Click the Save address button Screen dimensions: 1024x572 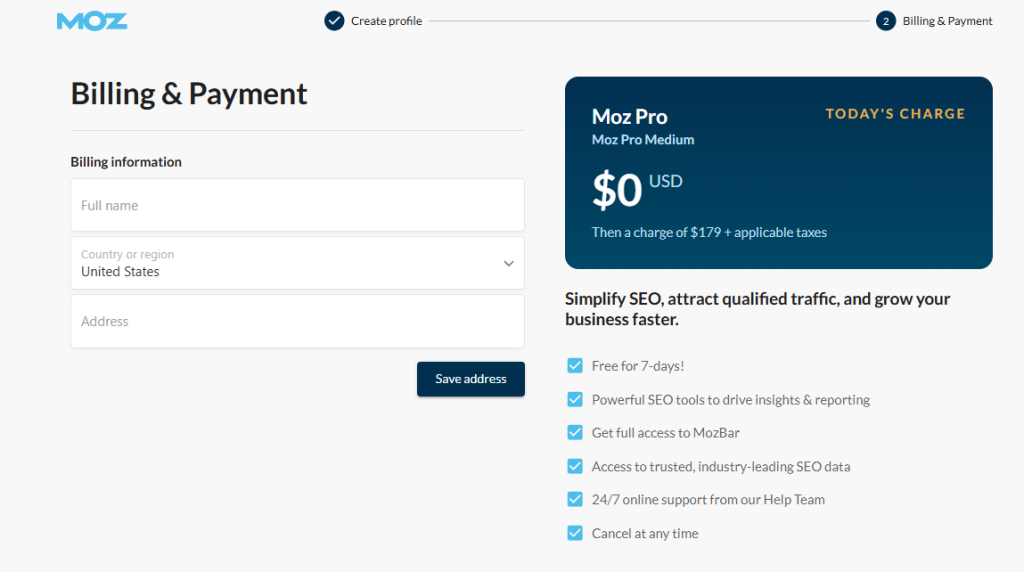coord(471,379)
